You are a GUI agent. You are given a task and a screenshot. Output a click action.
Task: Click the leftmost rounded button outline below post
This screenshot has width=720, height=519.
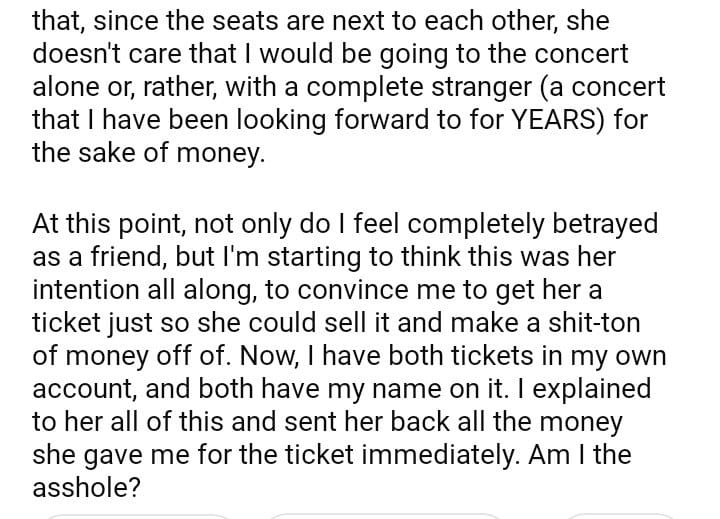click(138, 515)
